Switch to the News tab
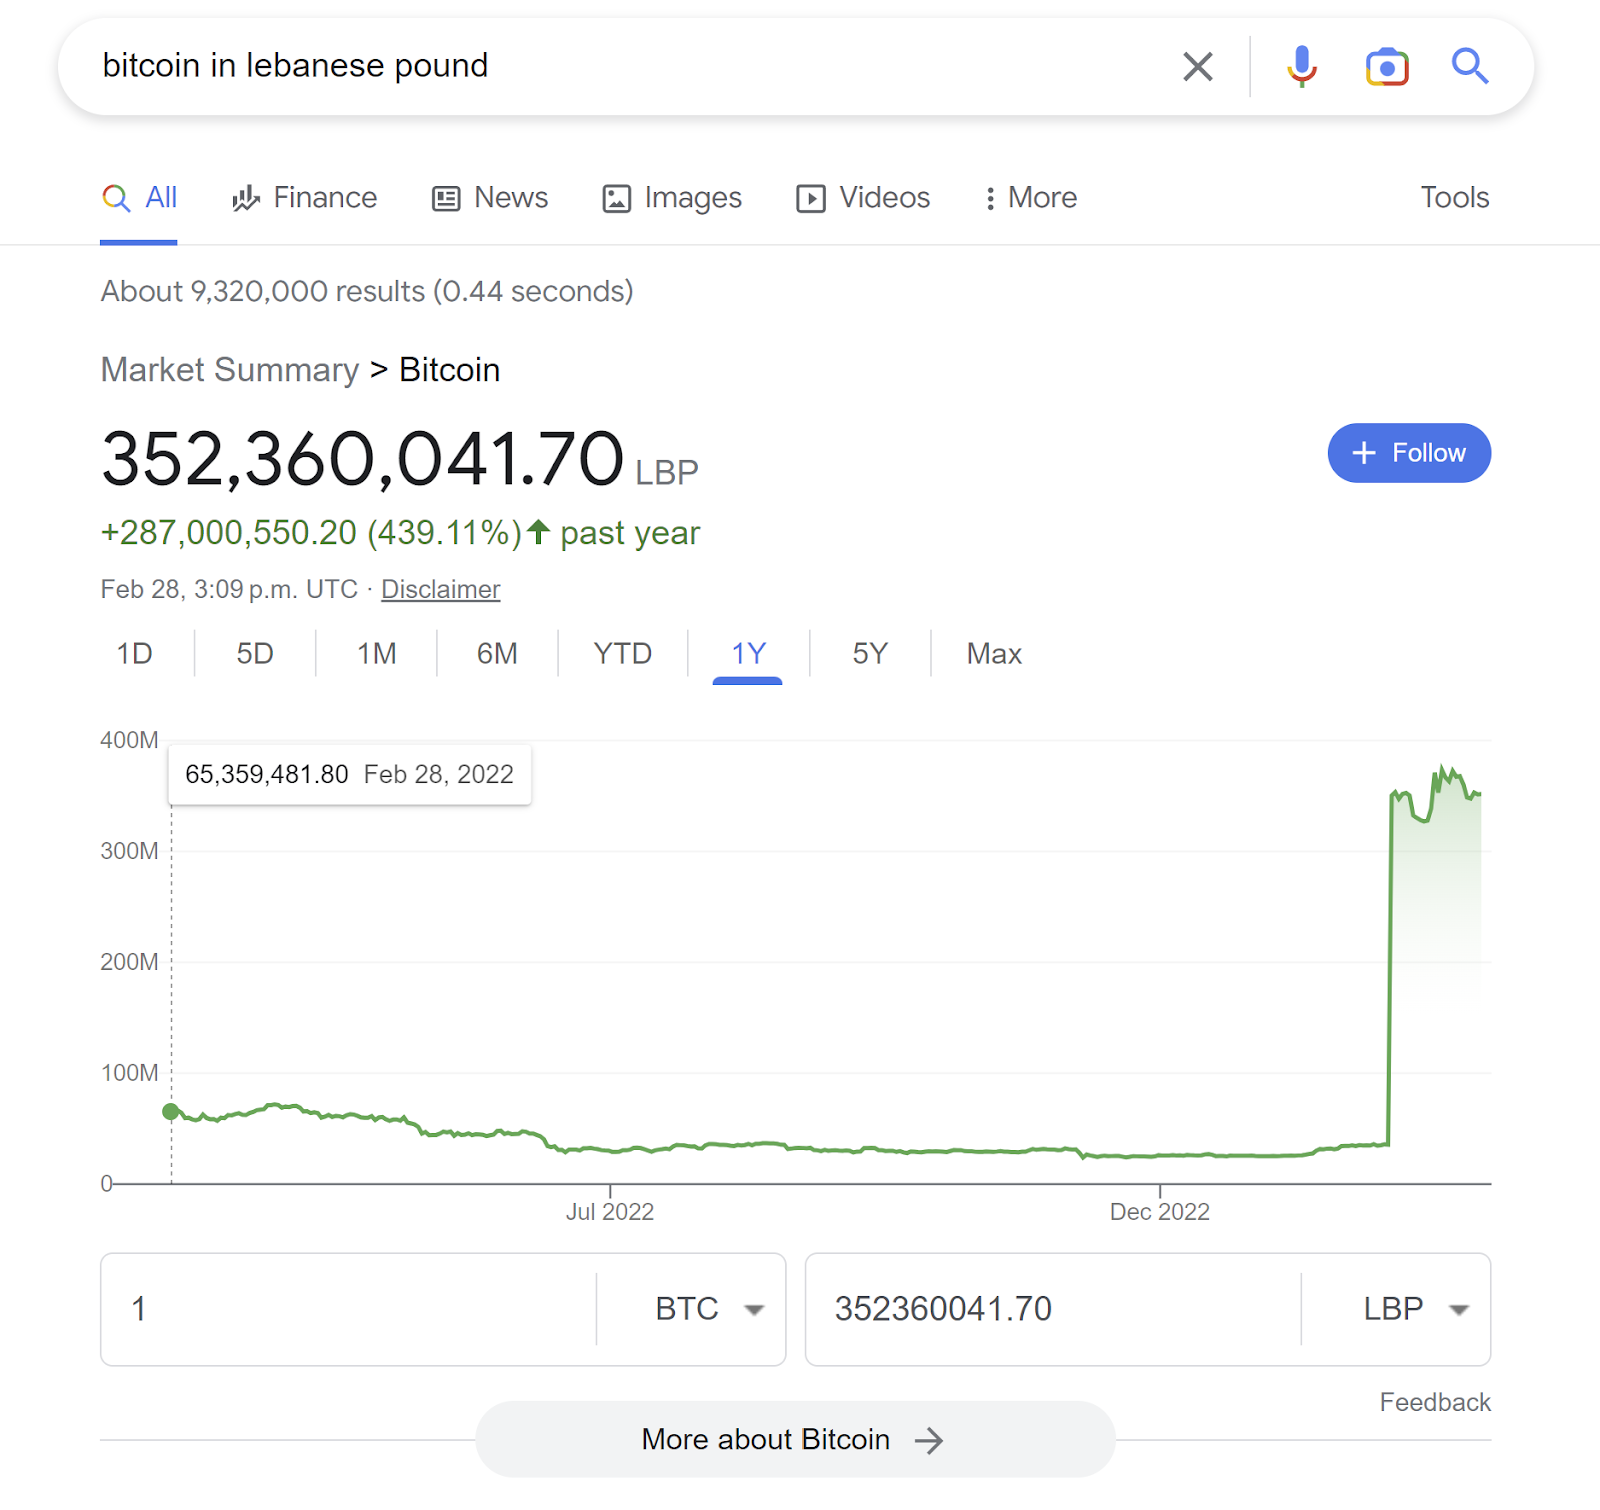Screen dimensions: 1600x1510 point(490,198)
